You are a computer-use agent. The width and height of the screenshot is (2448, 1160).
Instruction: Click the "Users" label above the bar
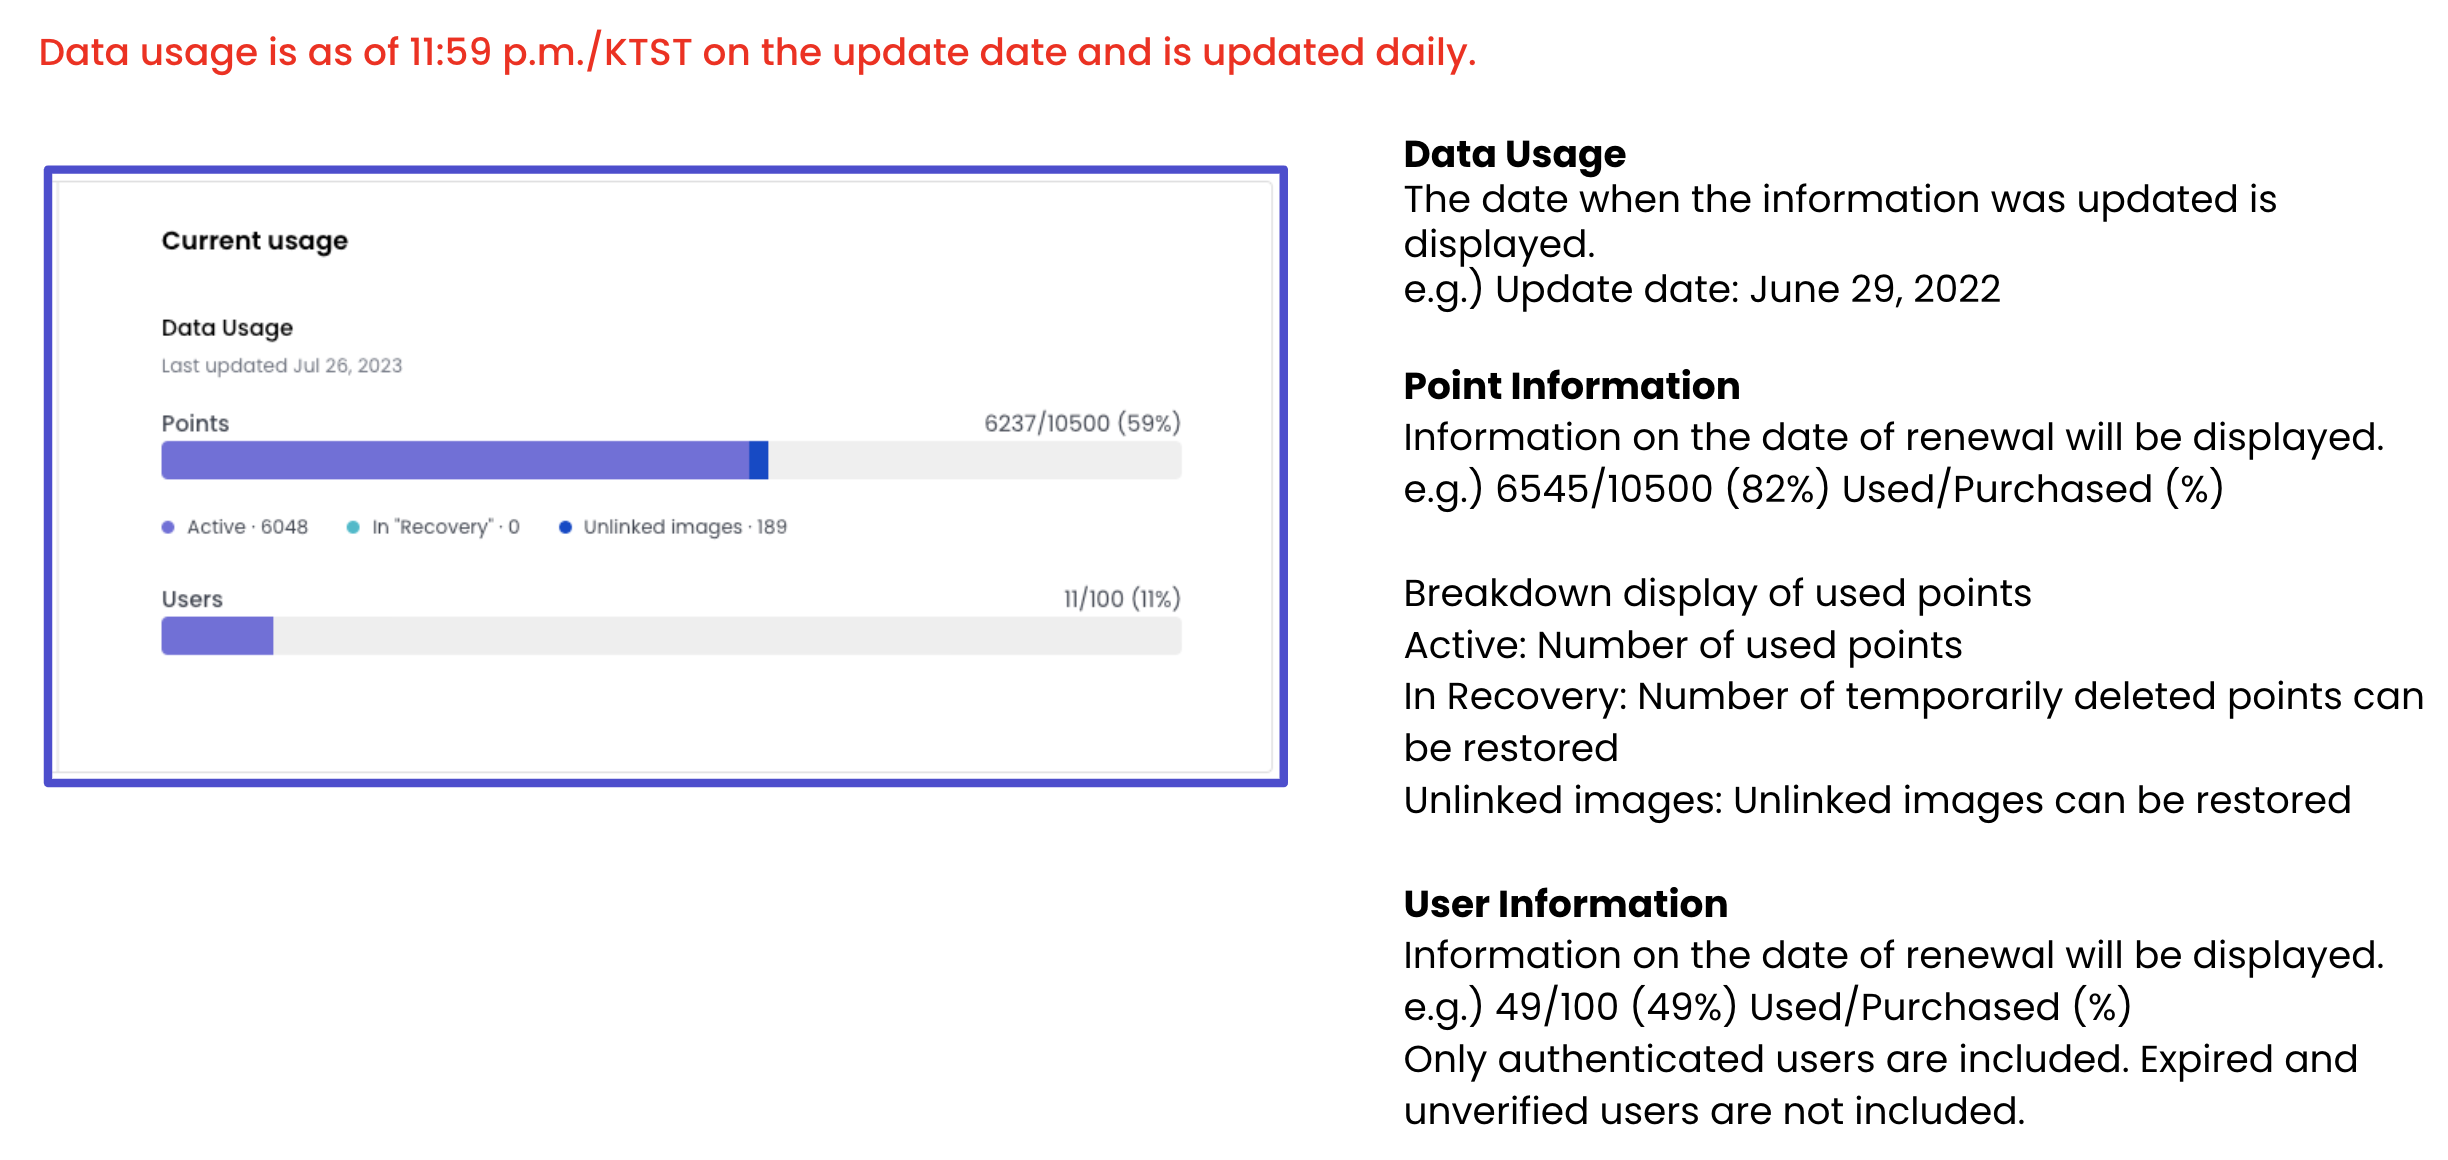coord(192,599)
